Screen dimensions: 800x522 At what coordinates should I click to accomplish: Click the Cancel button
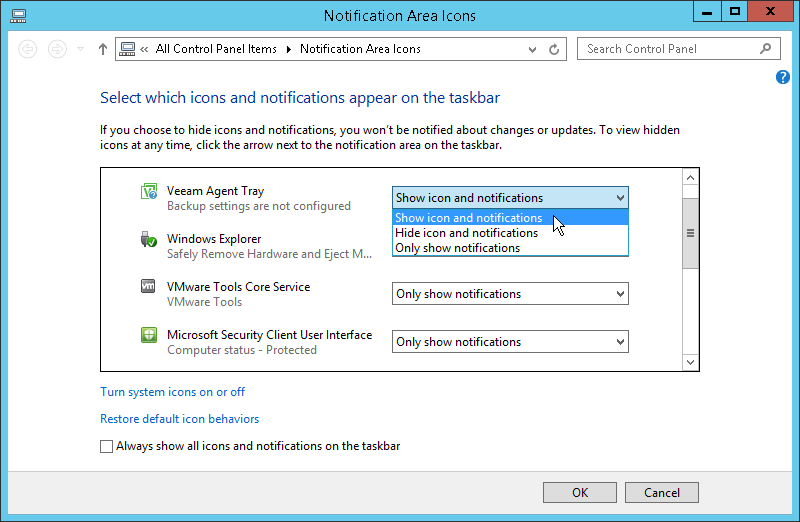[662, 492]
